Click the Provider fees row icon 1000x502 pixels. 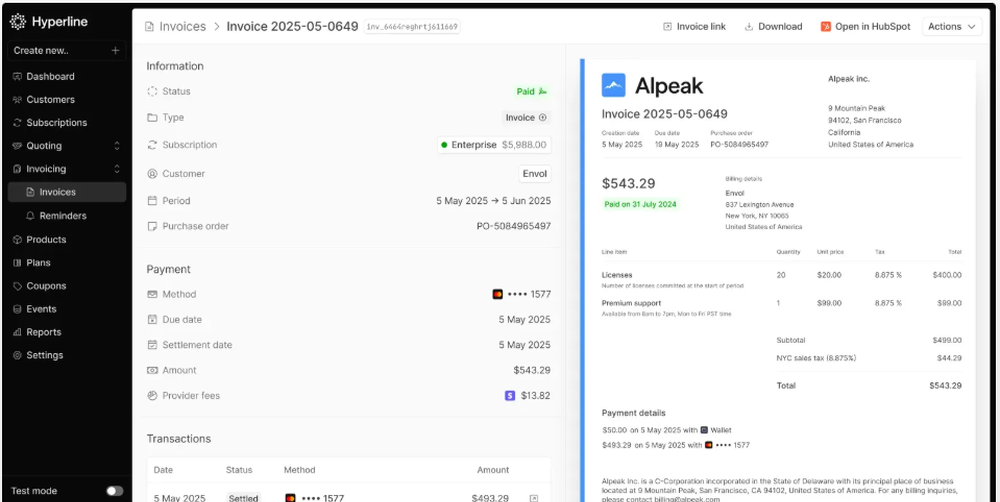pos(152,395)
